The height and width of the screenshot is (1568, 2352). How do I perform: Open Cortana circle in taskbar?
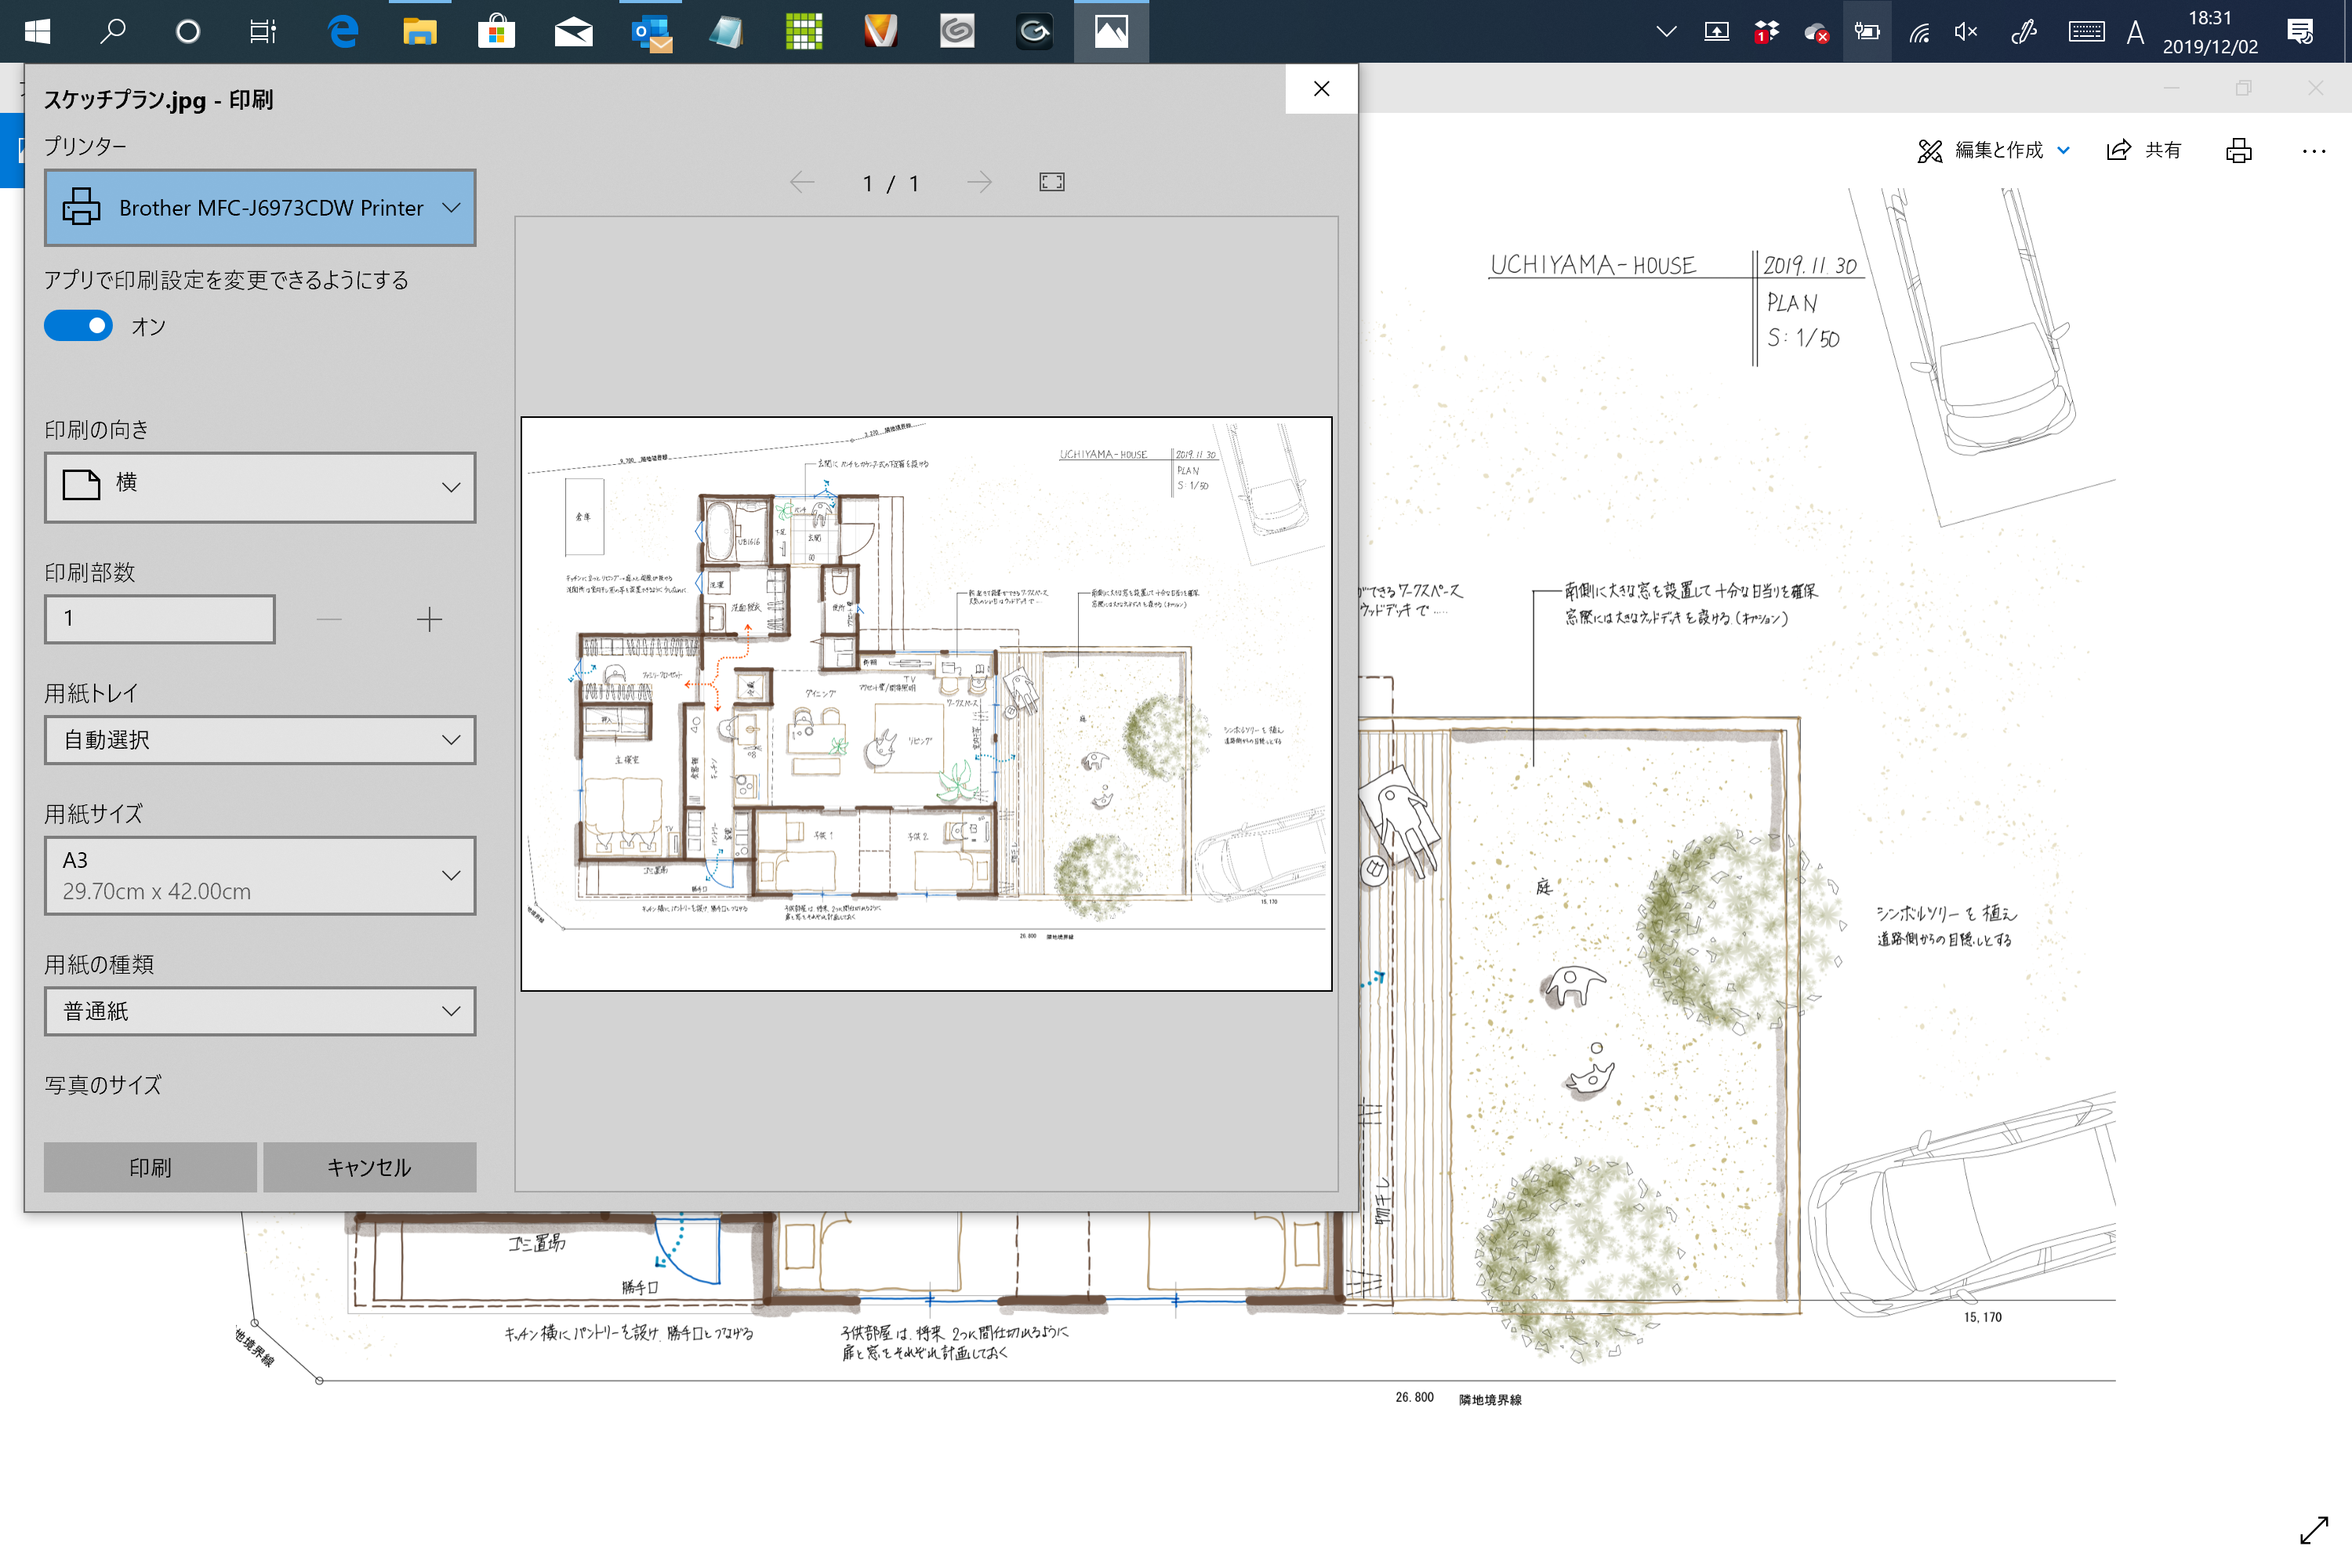[x=188, y=31]
